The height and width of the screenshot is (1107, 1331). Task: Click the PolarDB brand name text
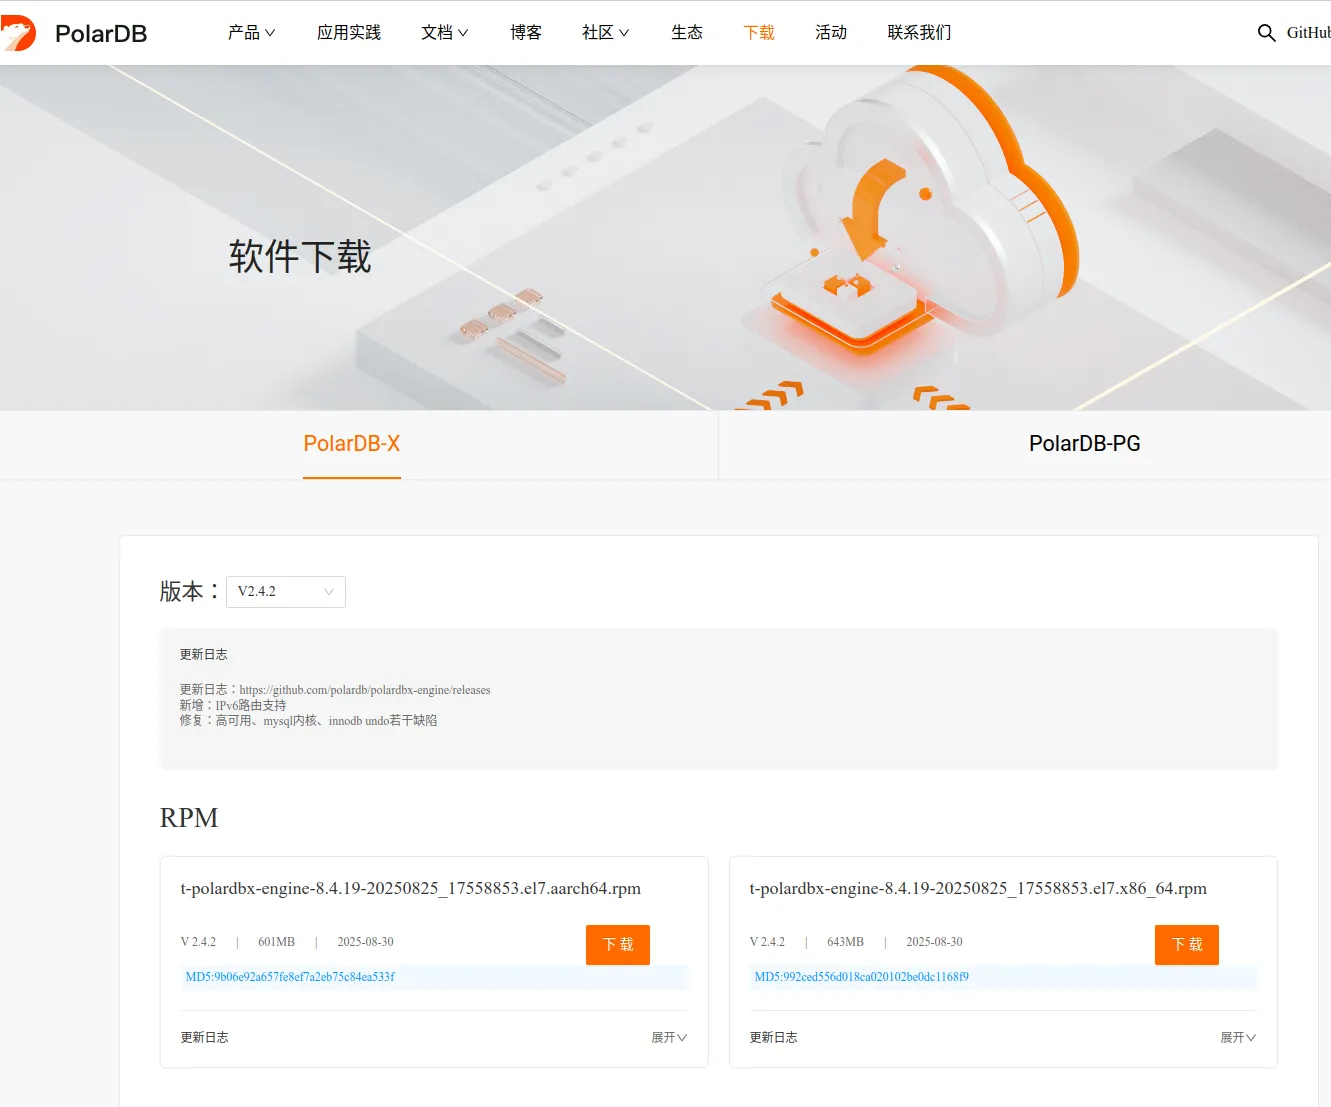point(101,34)
